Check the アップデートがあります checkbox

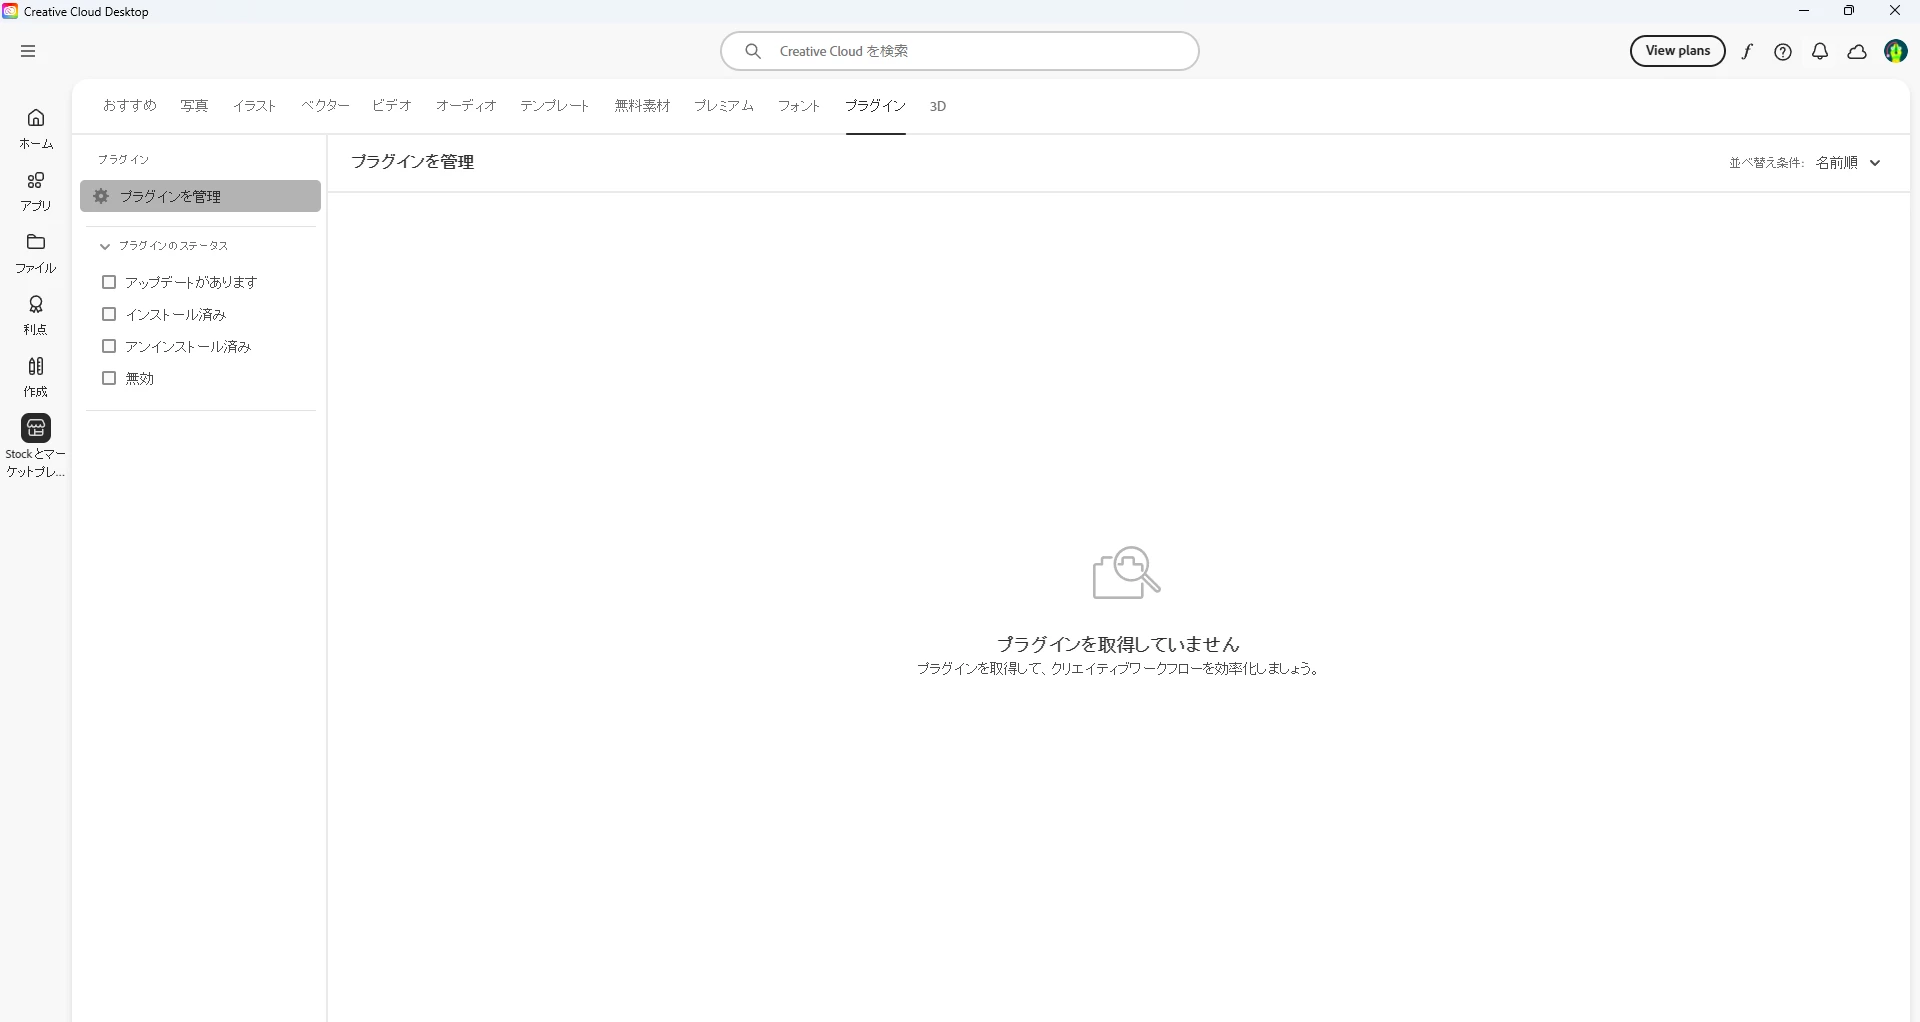109,282
